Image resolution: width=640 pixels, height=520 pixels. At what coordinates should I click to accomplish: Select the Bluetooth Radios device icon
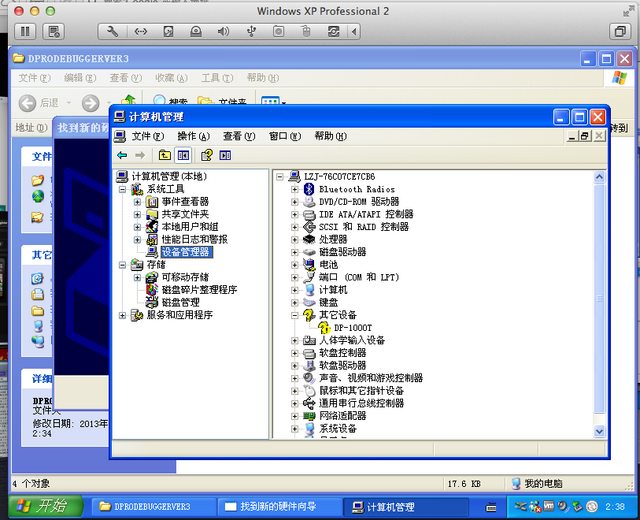(x=309, y=189)
